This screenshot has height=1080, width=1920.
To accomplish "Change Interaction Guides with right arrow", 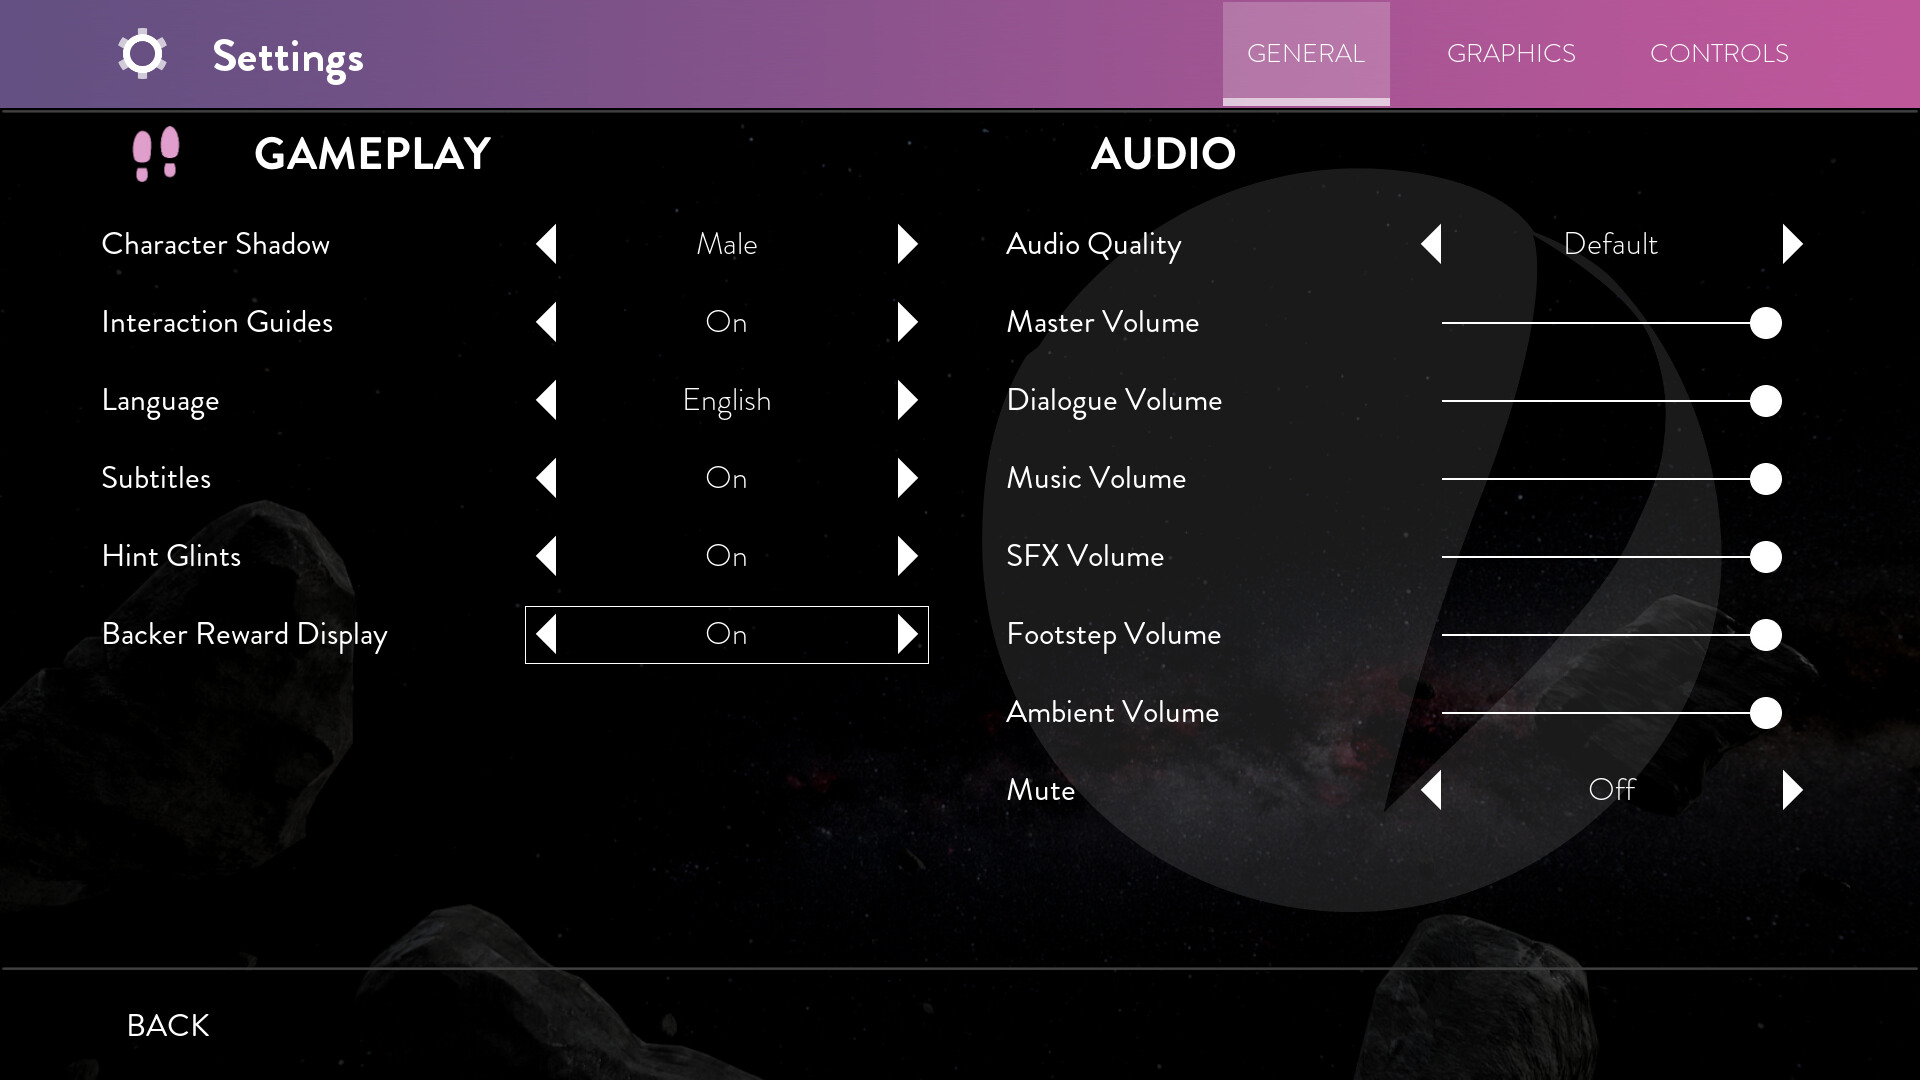I will point(907,322).
